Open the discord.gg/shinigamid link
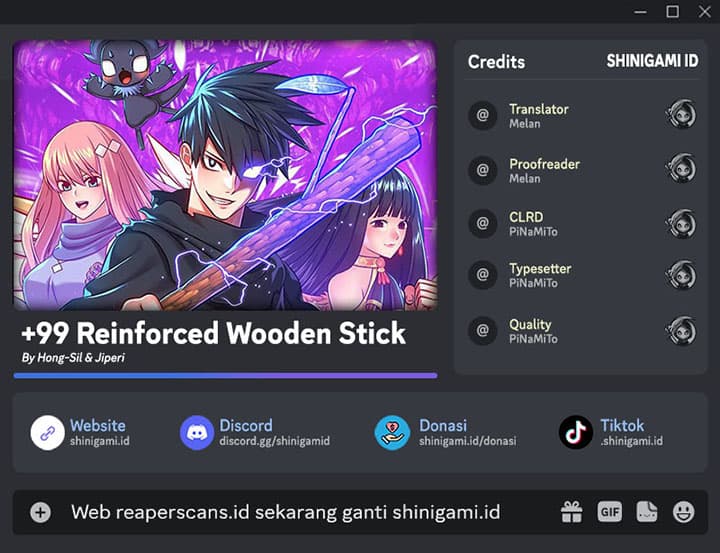The height and width of the screenshot is (553, 720). pyautogui.click(x=275, y=441)
